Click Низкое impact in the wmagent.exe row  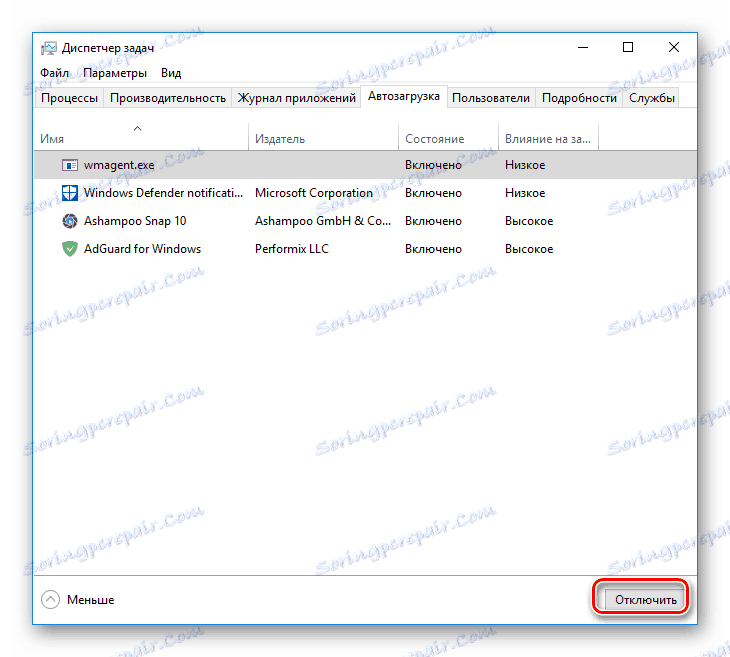[x=525, y=165]
